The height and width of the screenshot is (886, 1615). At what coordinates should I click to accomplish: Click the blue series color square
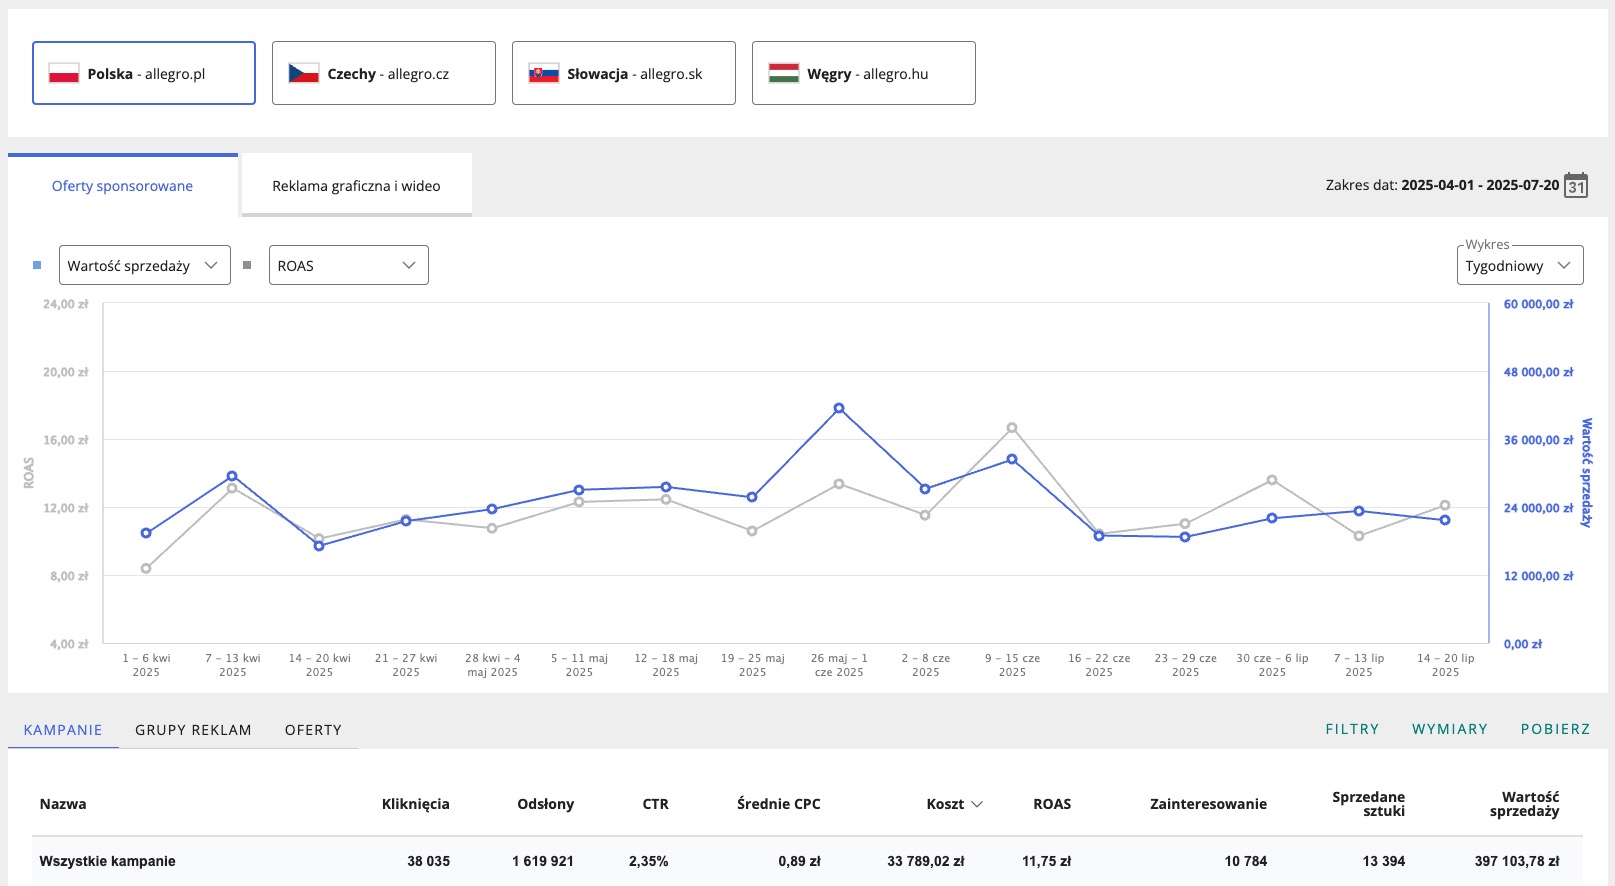[x=37, y=265]
